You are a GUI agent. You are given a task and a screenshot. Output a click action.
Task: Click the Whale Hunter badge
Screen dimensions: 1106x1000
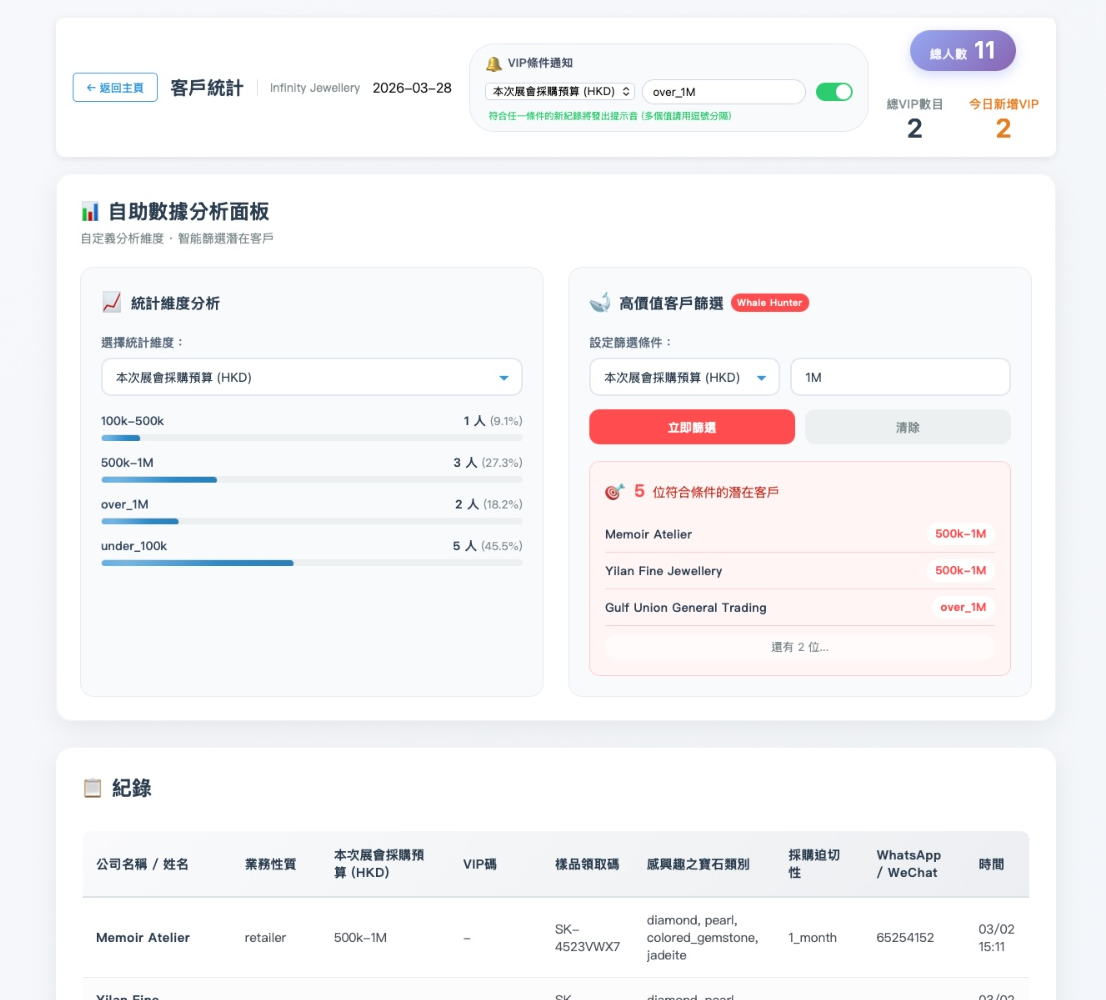[x=770, y=303]
